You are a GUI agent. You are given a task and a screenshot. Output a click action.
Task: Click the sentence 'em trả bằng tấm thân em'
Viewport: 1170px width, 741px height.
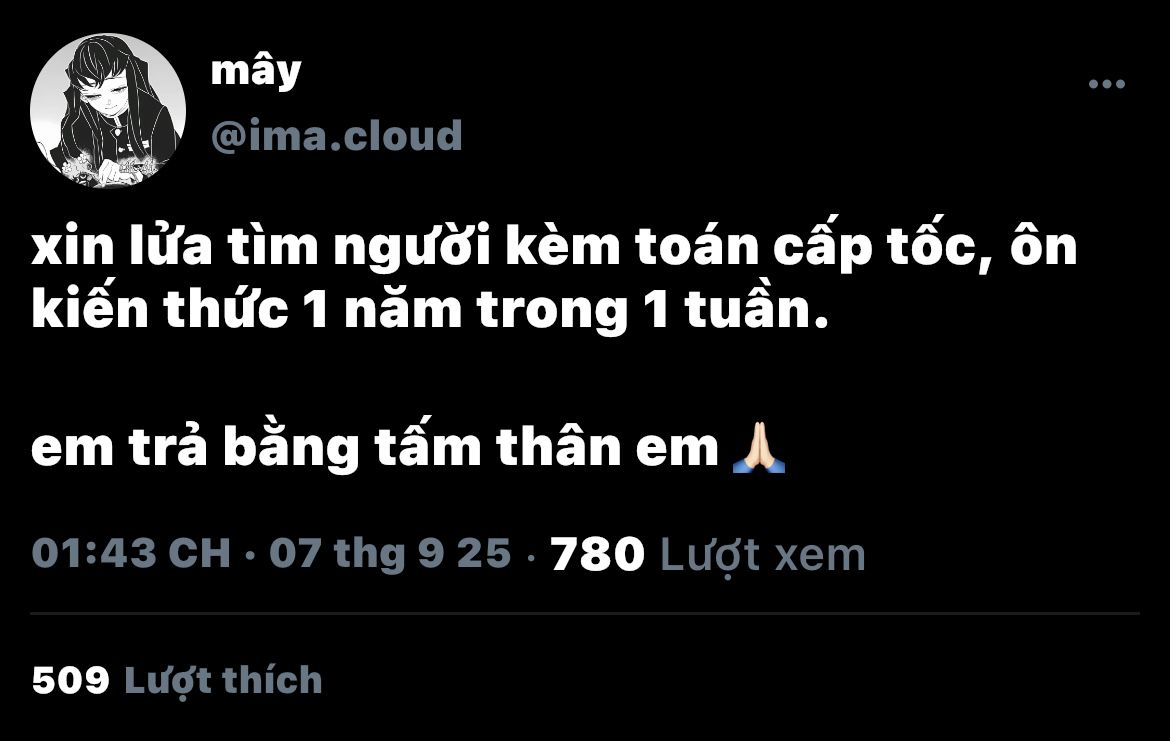(375, 448)
